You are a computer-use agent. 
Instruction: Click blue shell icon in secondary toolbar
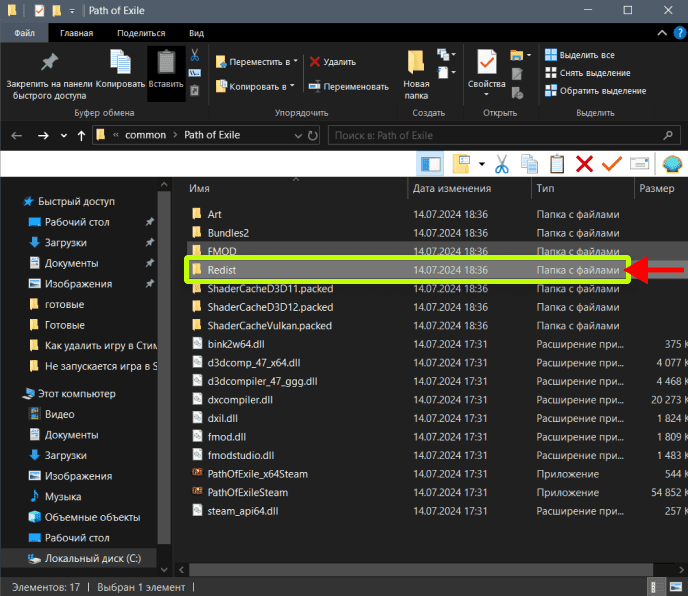[672, 165]
